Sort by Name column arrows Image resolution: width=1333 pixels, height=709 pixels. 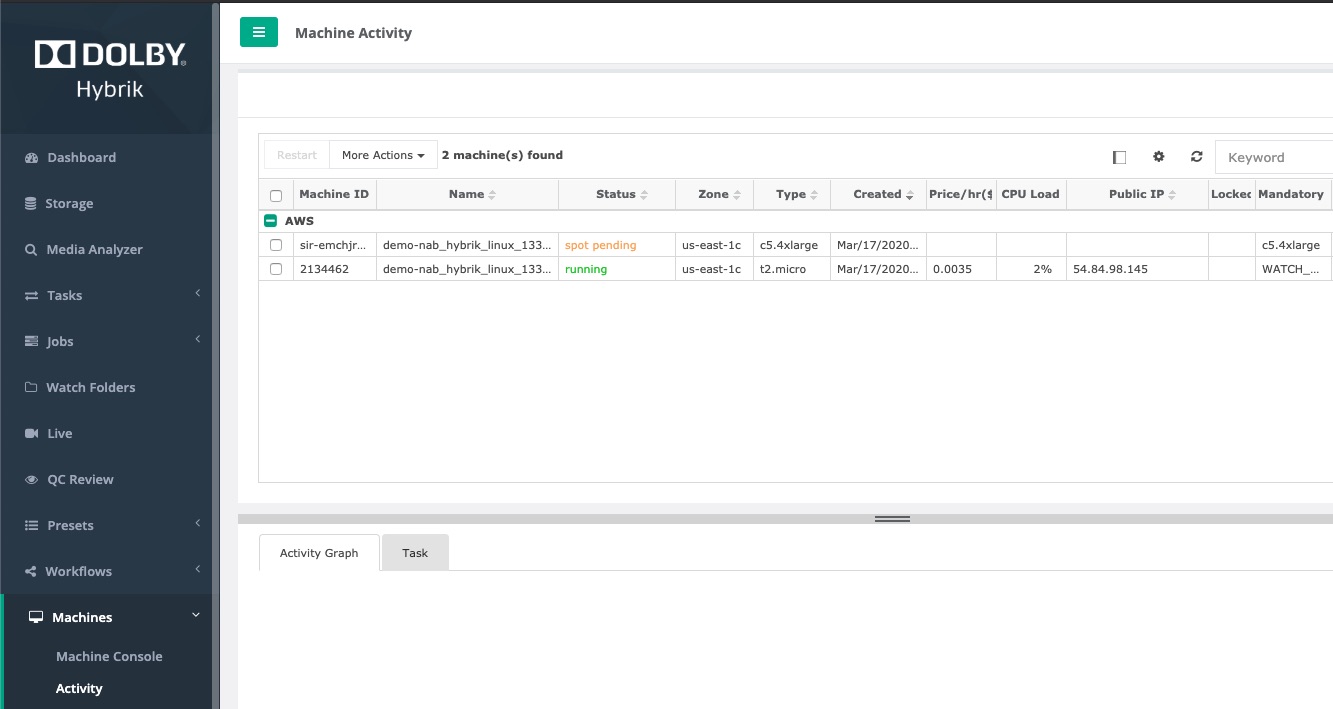pos(492,195)
